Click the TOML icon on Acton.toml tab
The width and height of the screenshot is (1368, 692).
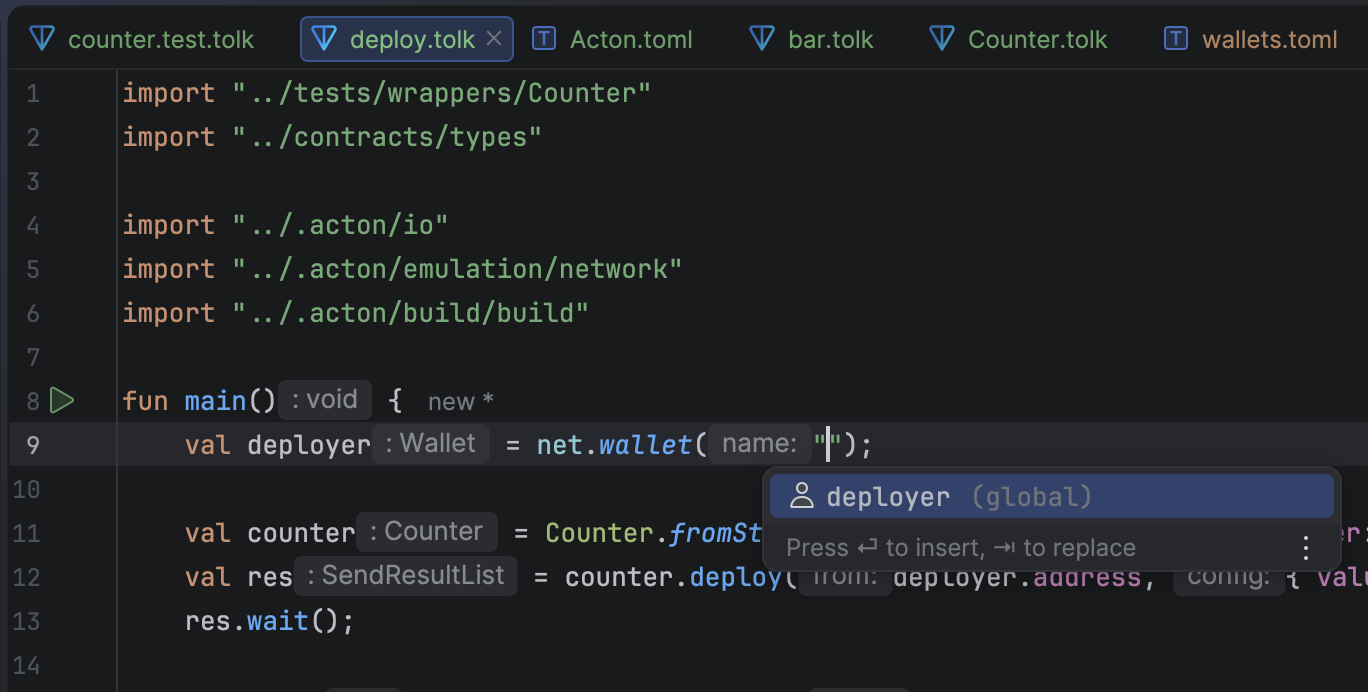click(544, 39)
